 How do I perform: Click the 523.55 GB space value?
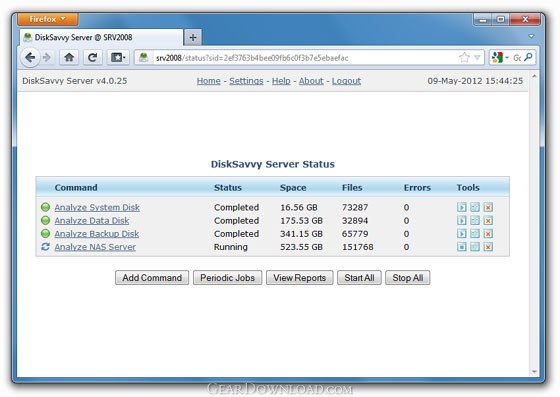click(x=301, y=247)
